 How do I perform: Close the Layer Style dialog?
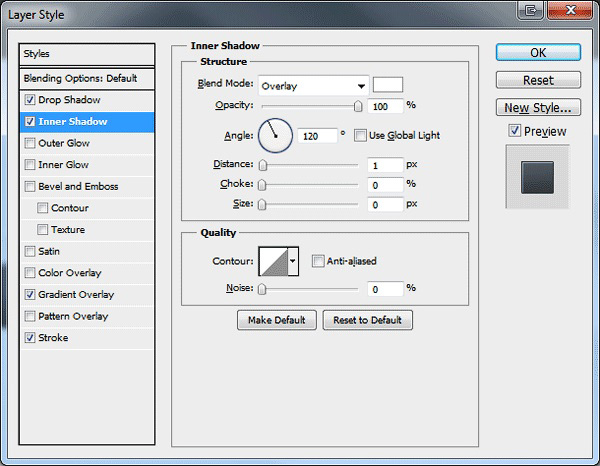coord(570,10)
